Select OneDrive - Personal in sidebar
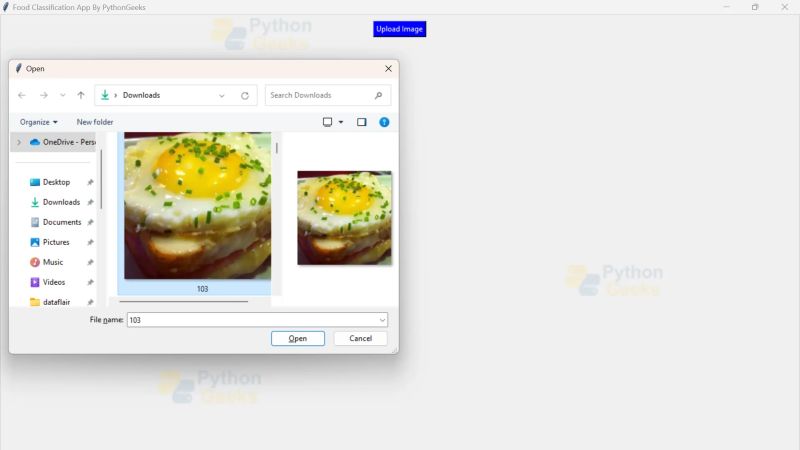This screenshot has width=800, height=450. pyautogui.click(x=62, y=142)
